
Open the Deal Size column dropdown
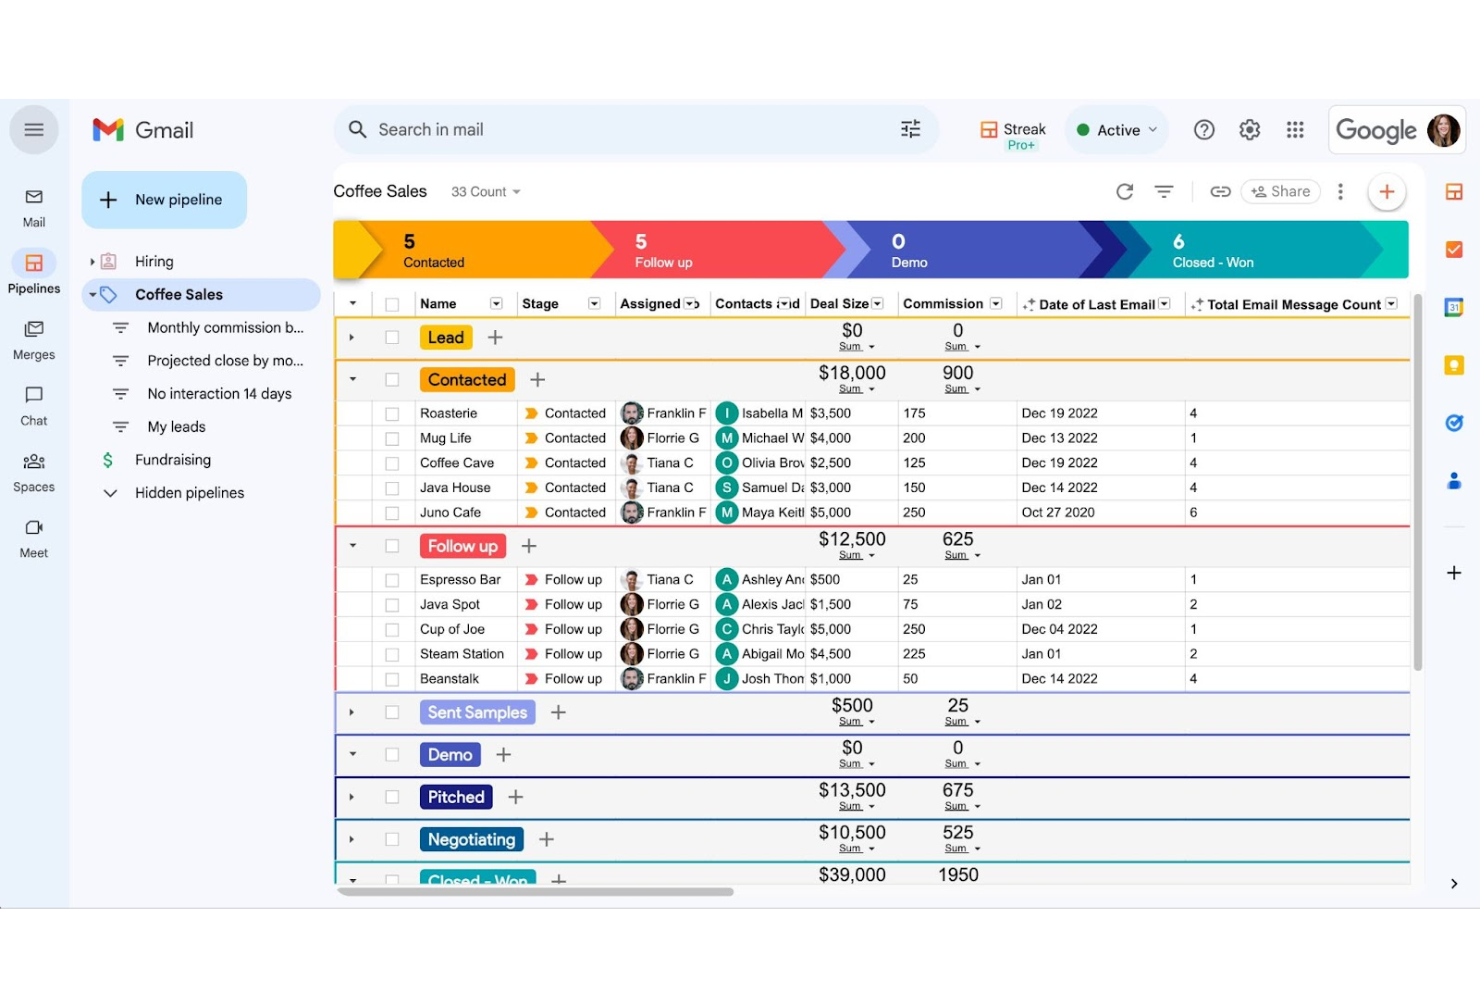coord(877,304)
